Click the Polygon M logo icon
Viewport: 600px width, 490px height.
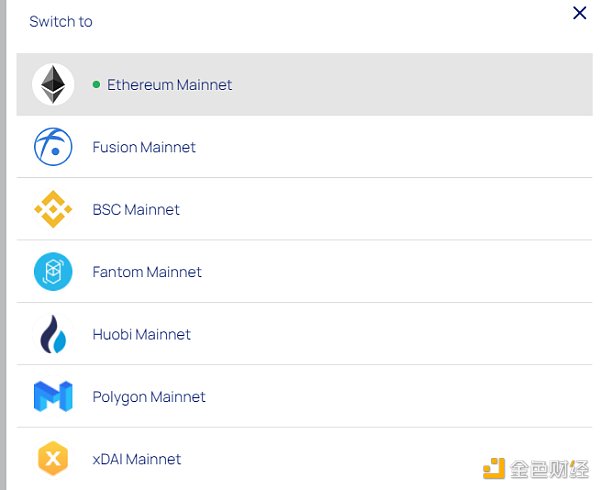click(53, 397)
